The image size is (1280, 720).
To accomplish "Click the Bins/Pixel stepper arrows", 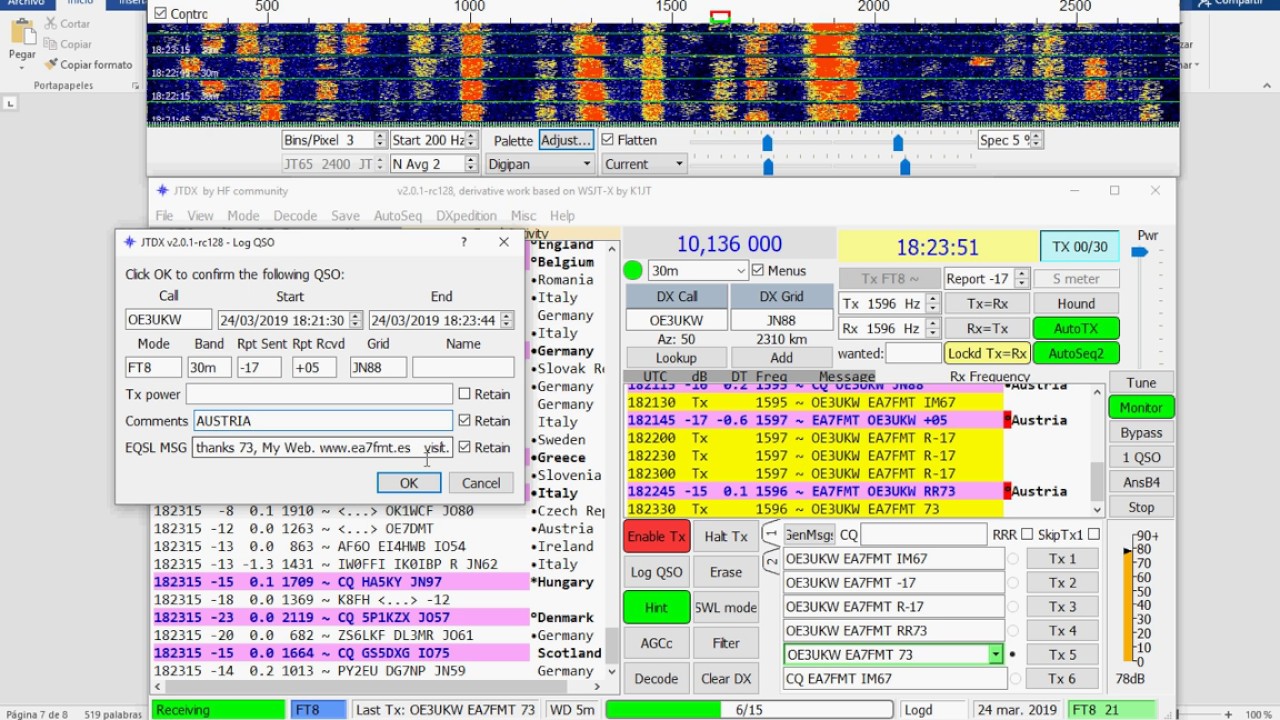I will click(x=380, y=140).
